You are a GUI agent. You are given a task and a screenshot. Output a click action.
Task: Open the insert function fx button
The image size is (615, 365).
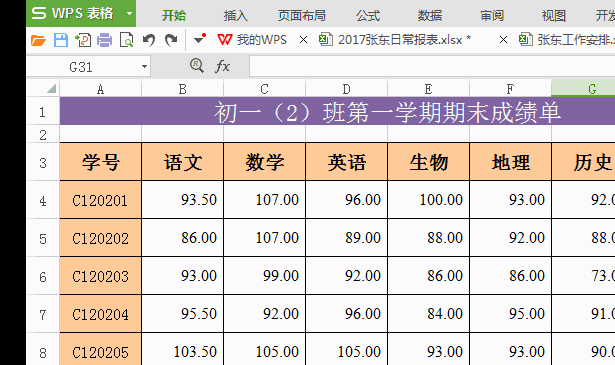point(222,66)
